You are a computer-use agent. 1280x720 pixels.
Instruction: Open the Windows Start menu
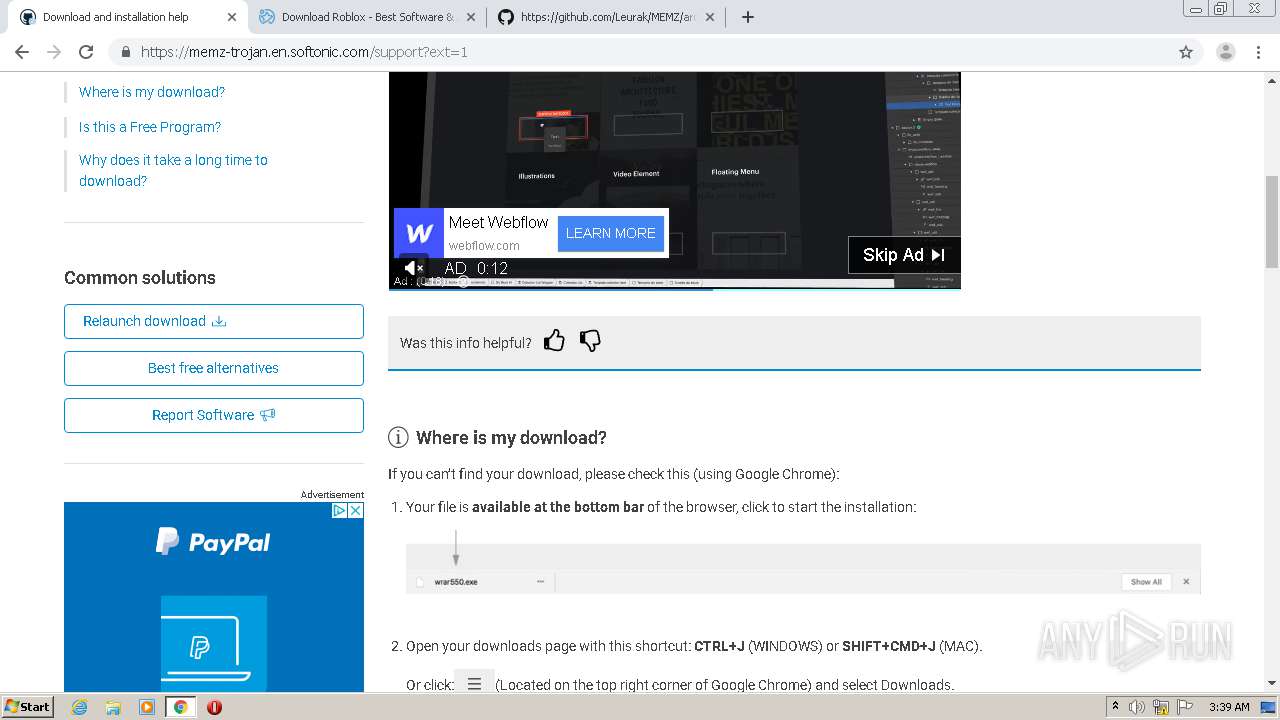(27, 707)
